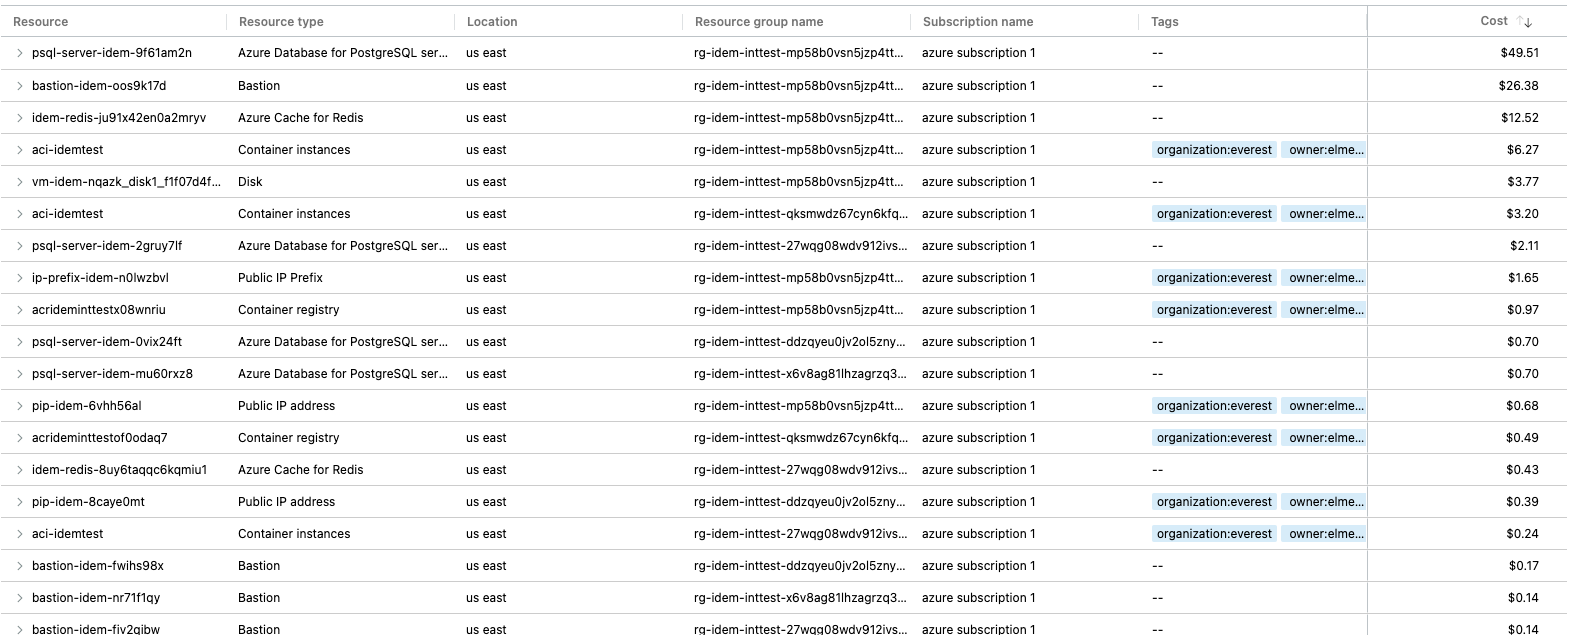Select the Resource column header
The width and height of the screenshot is (1574, 644).
click(x=40, y=21)
